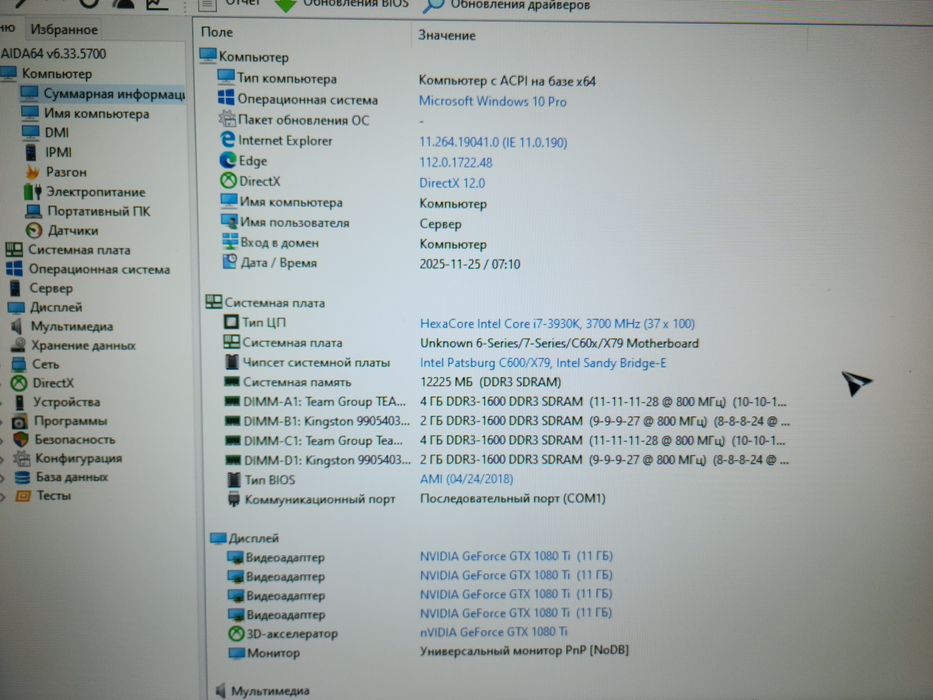This screenshot has height=700, width=933.
Task: Click the База данных database icon
Action: [22, 477]
